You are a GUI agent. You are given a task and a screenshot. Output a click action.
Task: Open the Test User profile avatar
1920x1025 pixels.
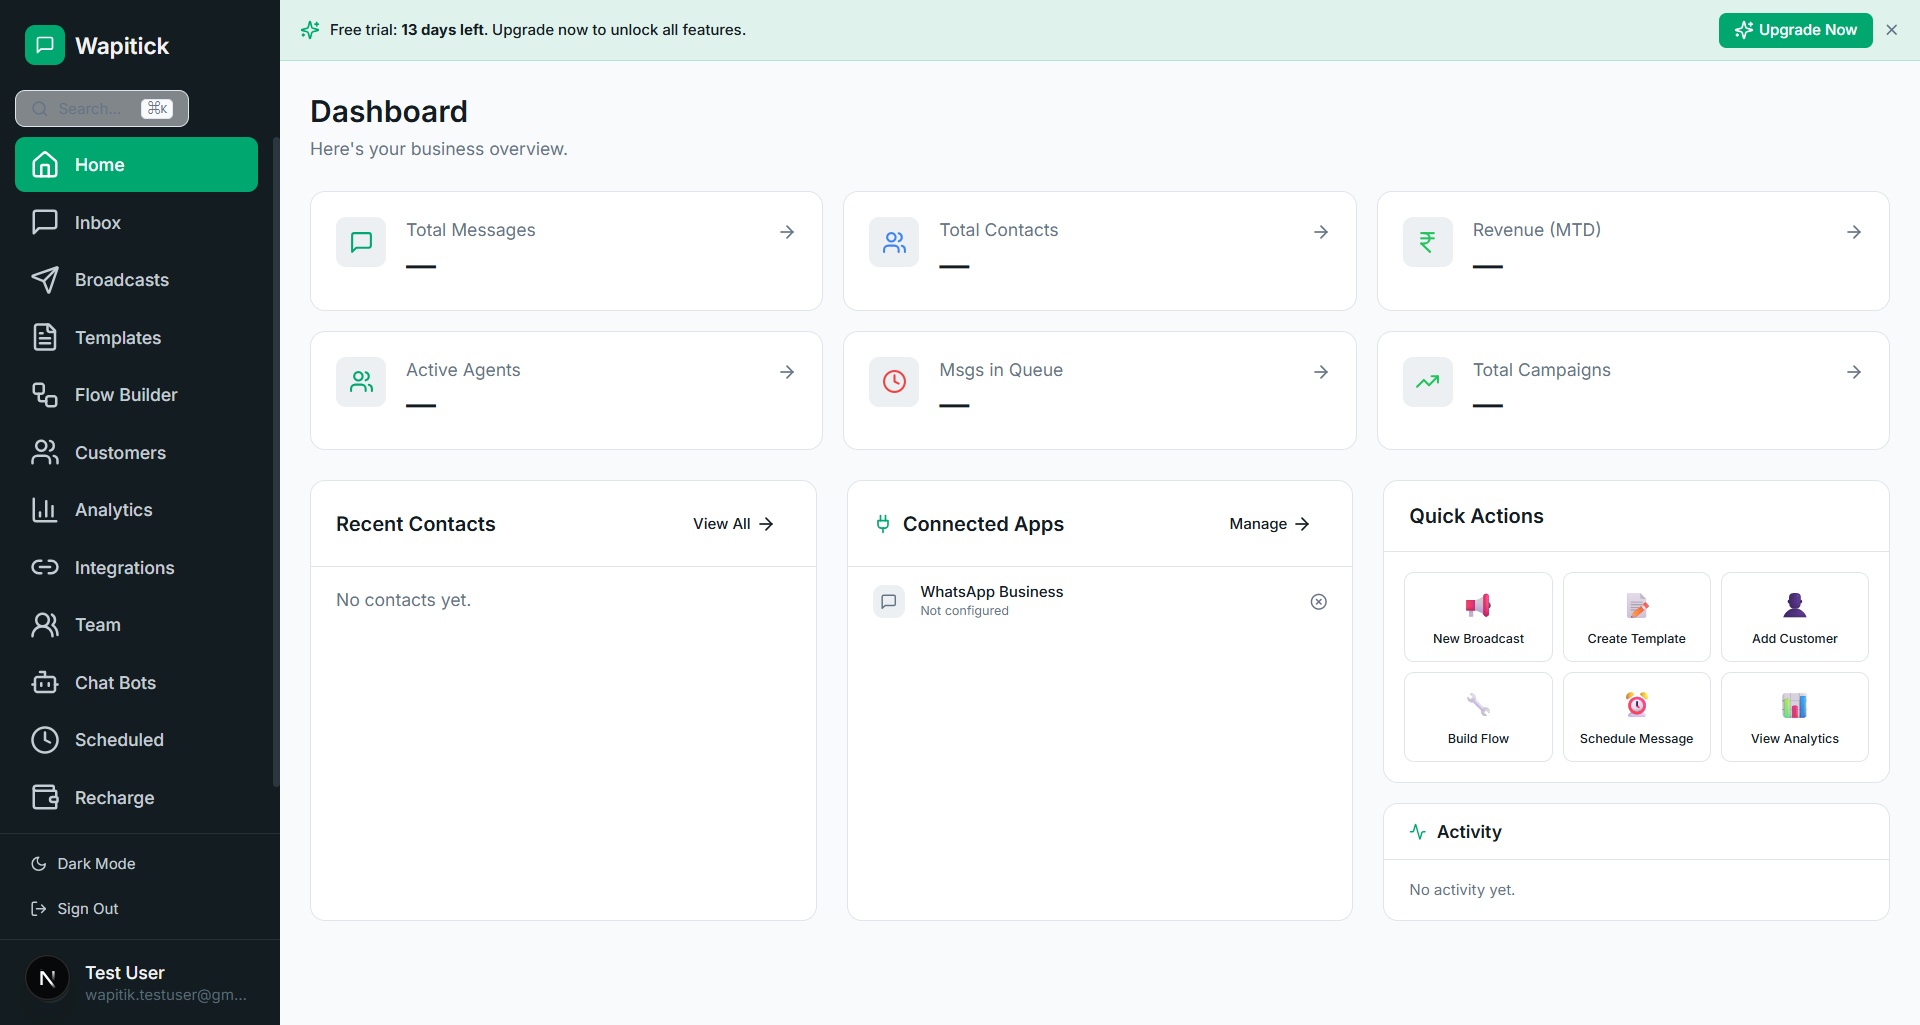[x=47, y=978]
